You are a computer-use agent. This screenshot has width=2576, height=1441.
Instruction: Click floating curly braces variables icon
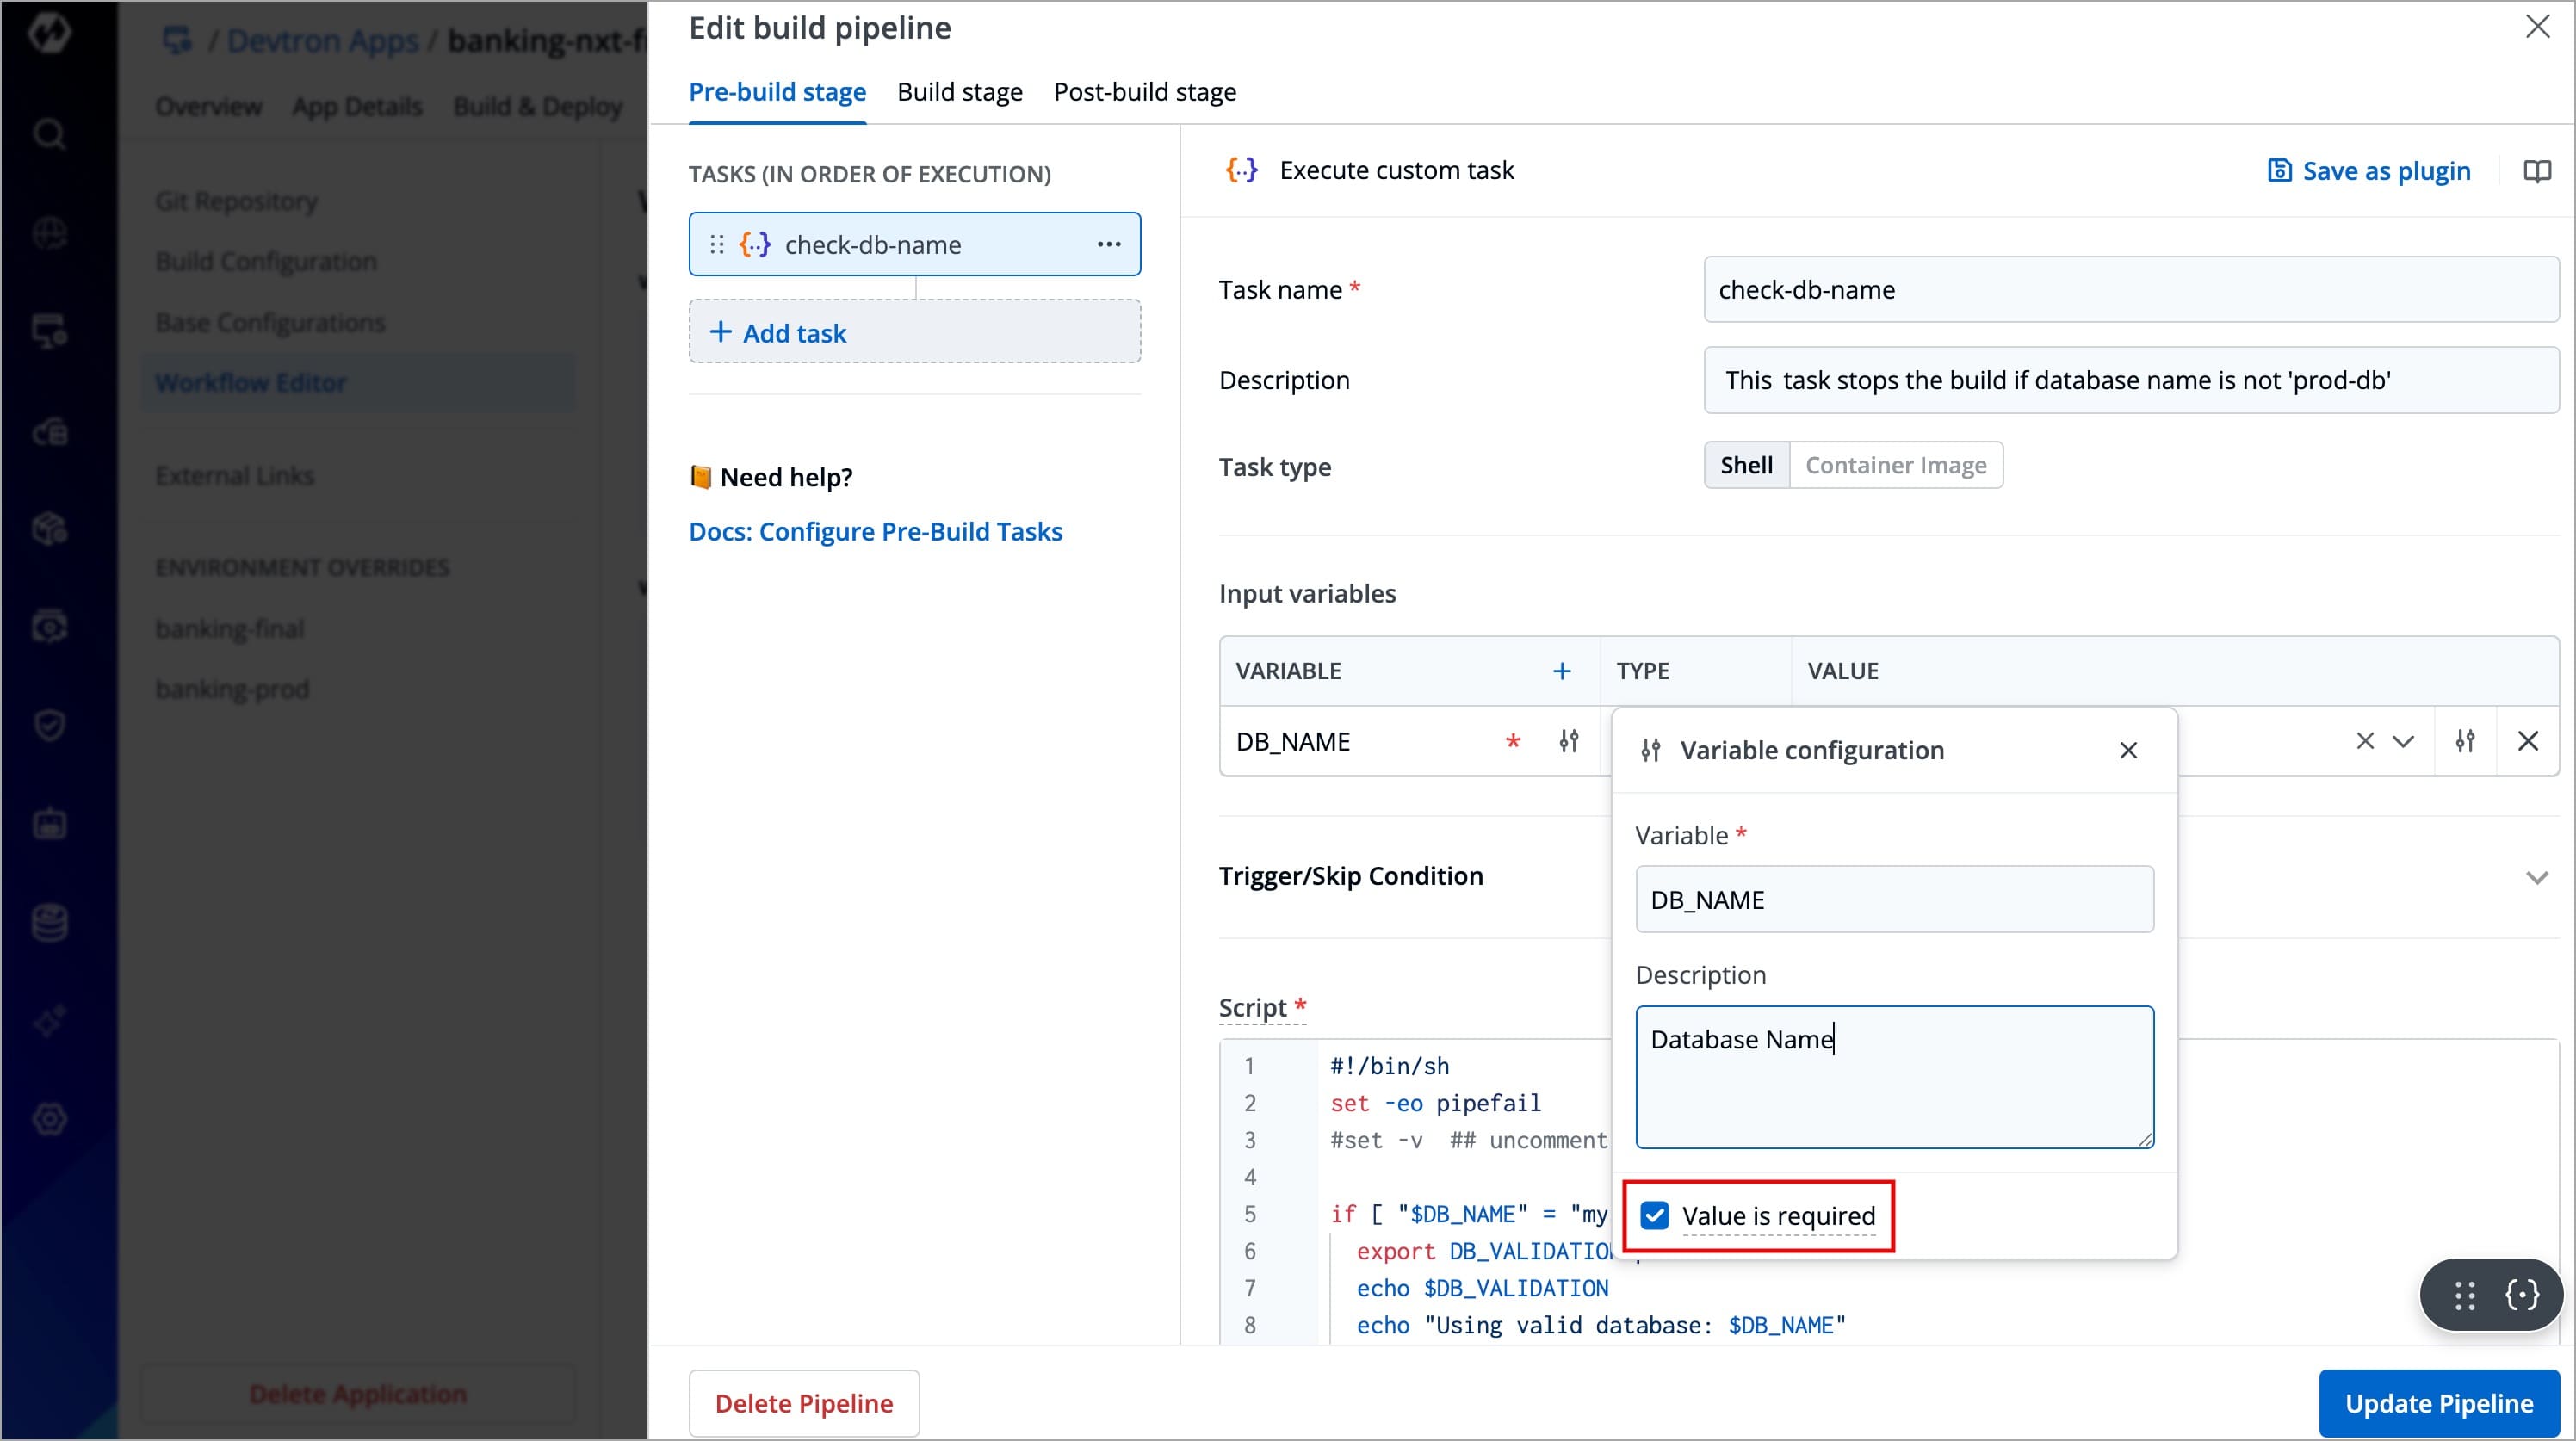(x=2521, y=1295)
